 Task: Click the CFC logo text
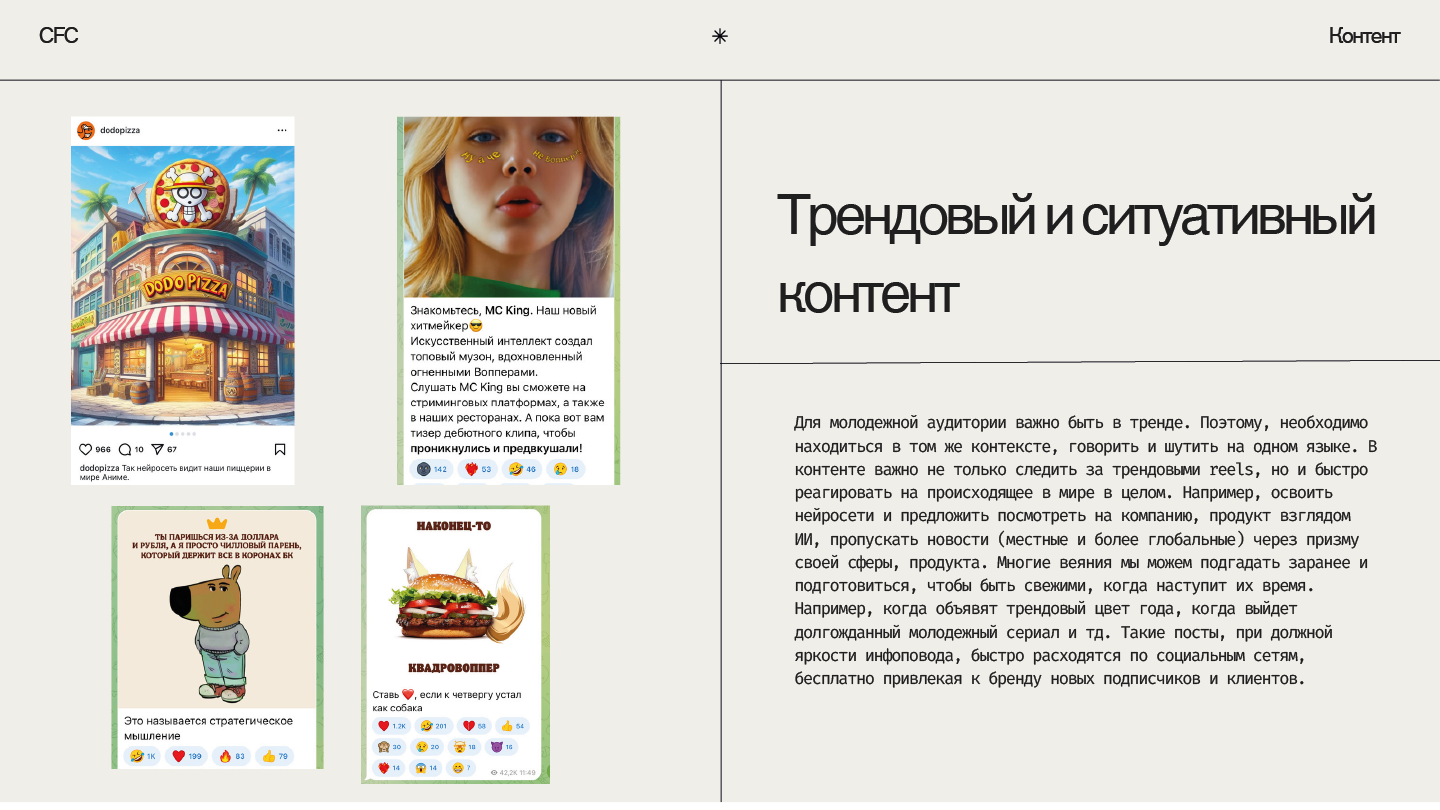point(58,36)
